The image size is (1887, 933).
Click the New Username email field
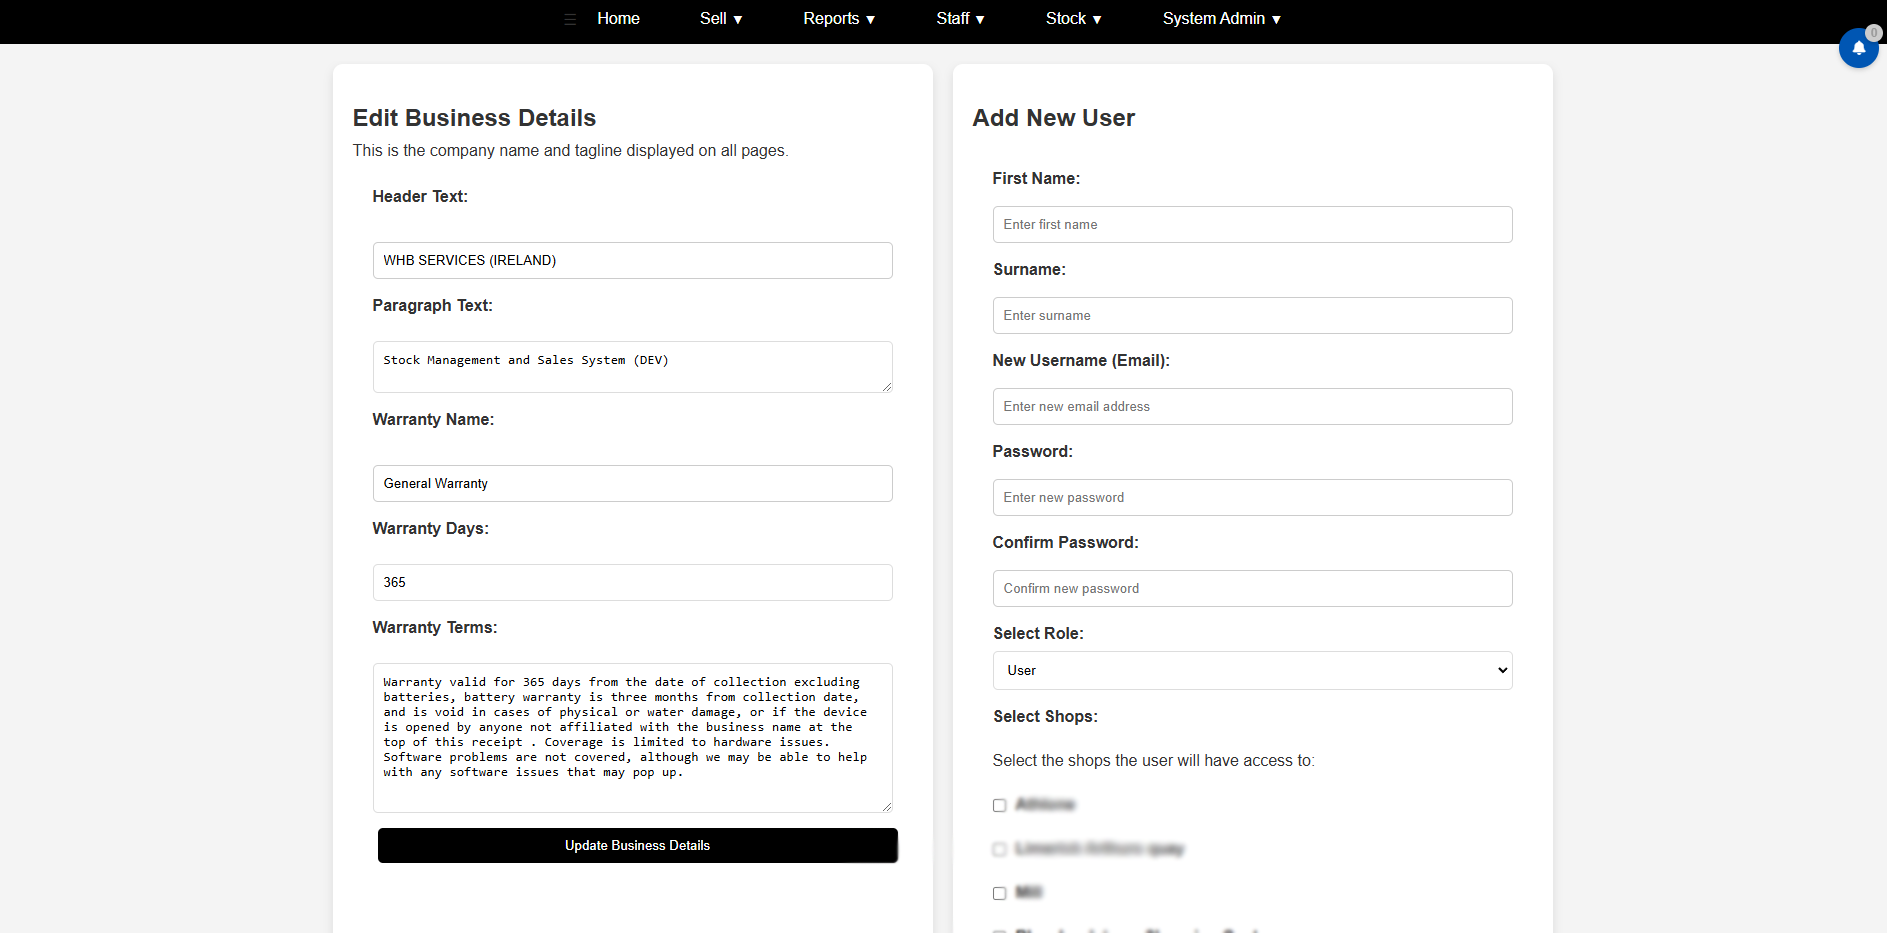pyautogui.click(x=1252, y=406)
